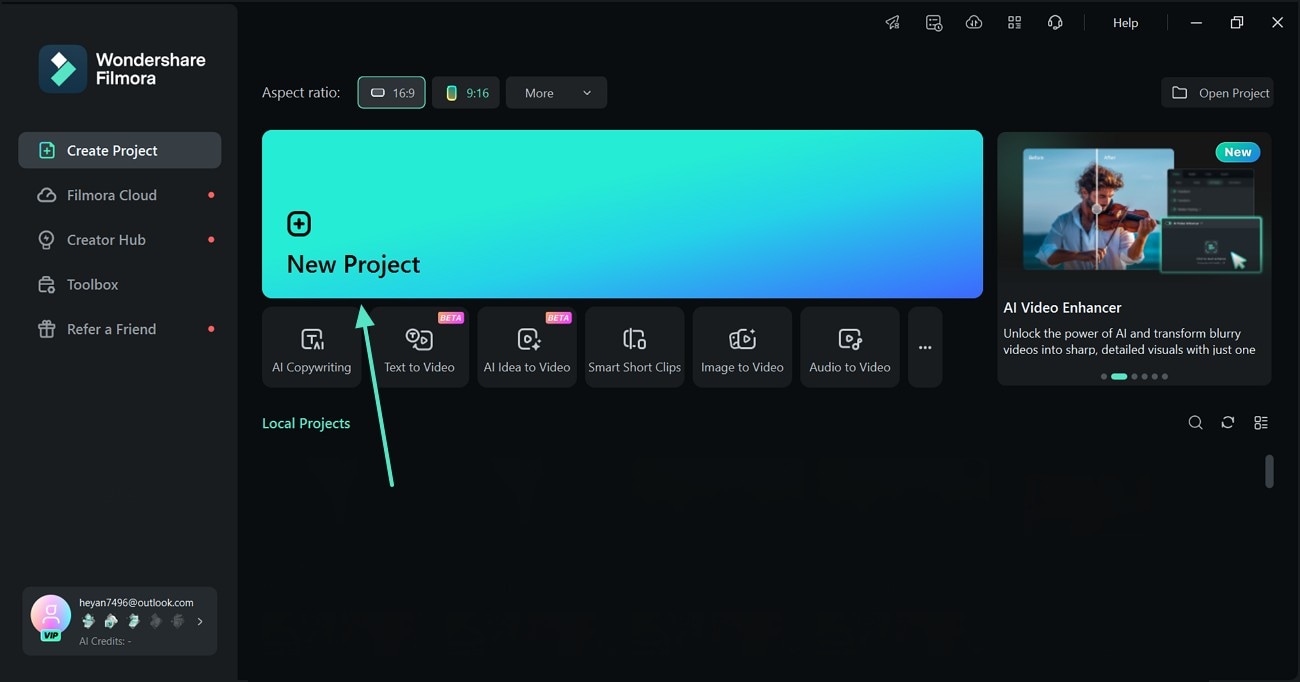Select 16:9 aspect ratio
Image resolution: width=1300 pixels, height=682 pixels.
(392, 93)
